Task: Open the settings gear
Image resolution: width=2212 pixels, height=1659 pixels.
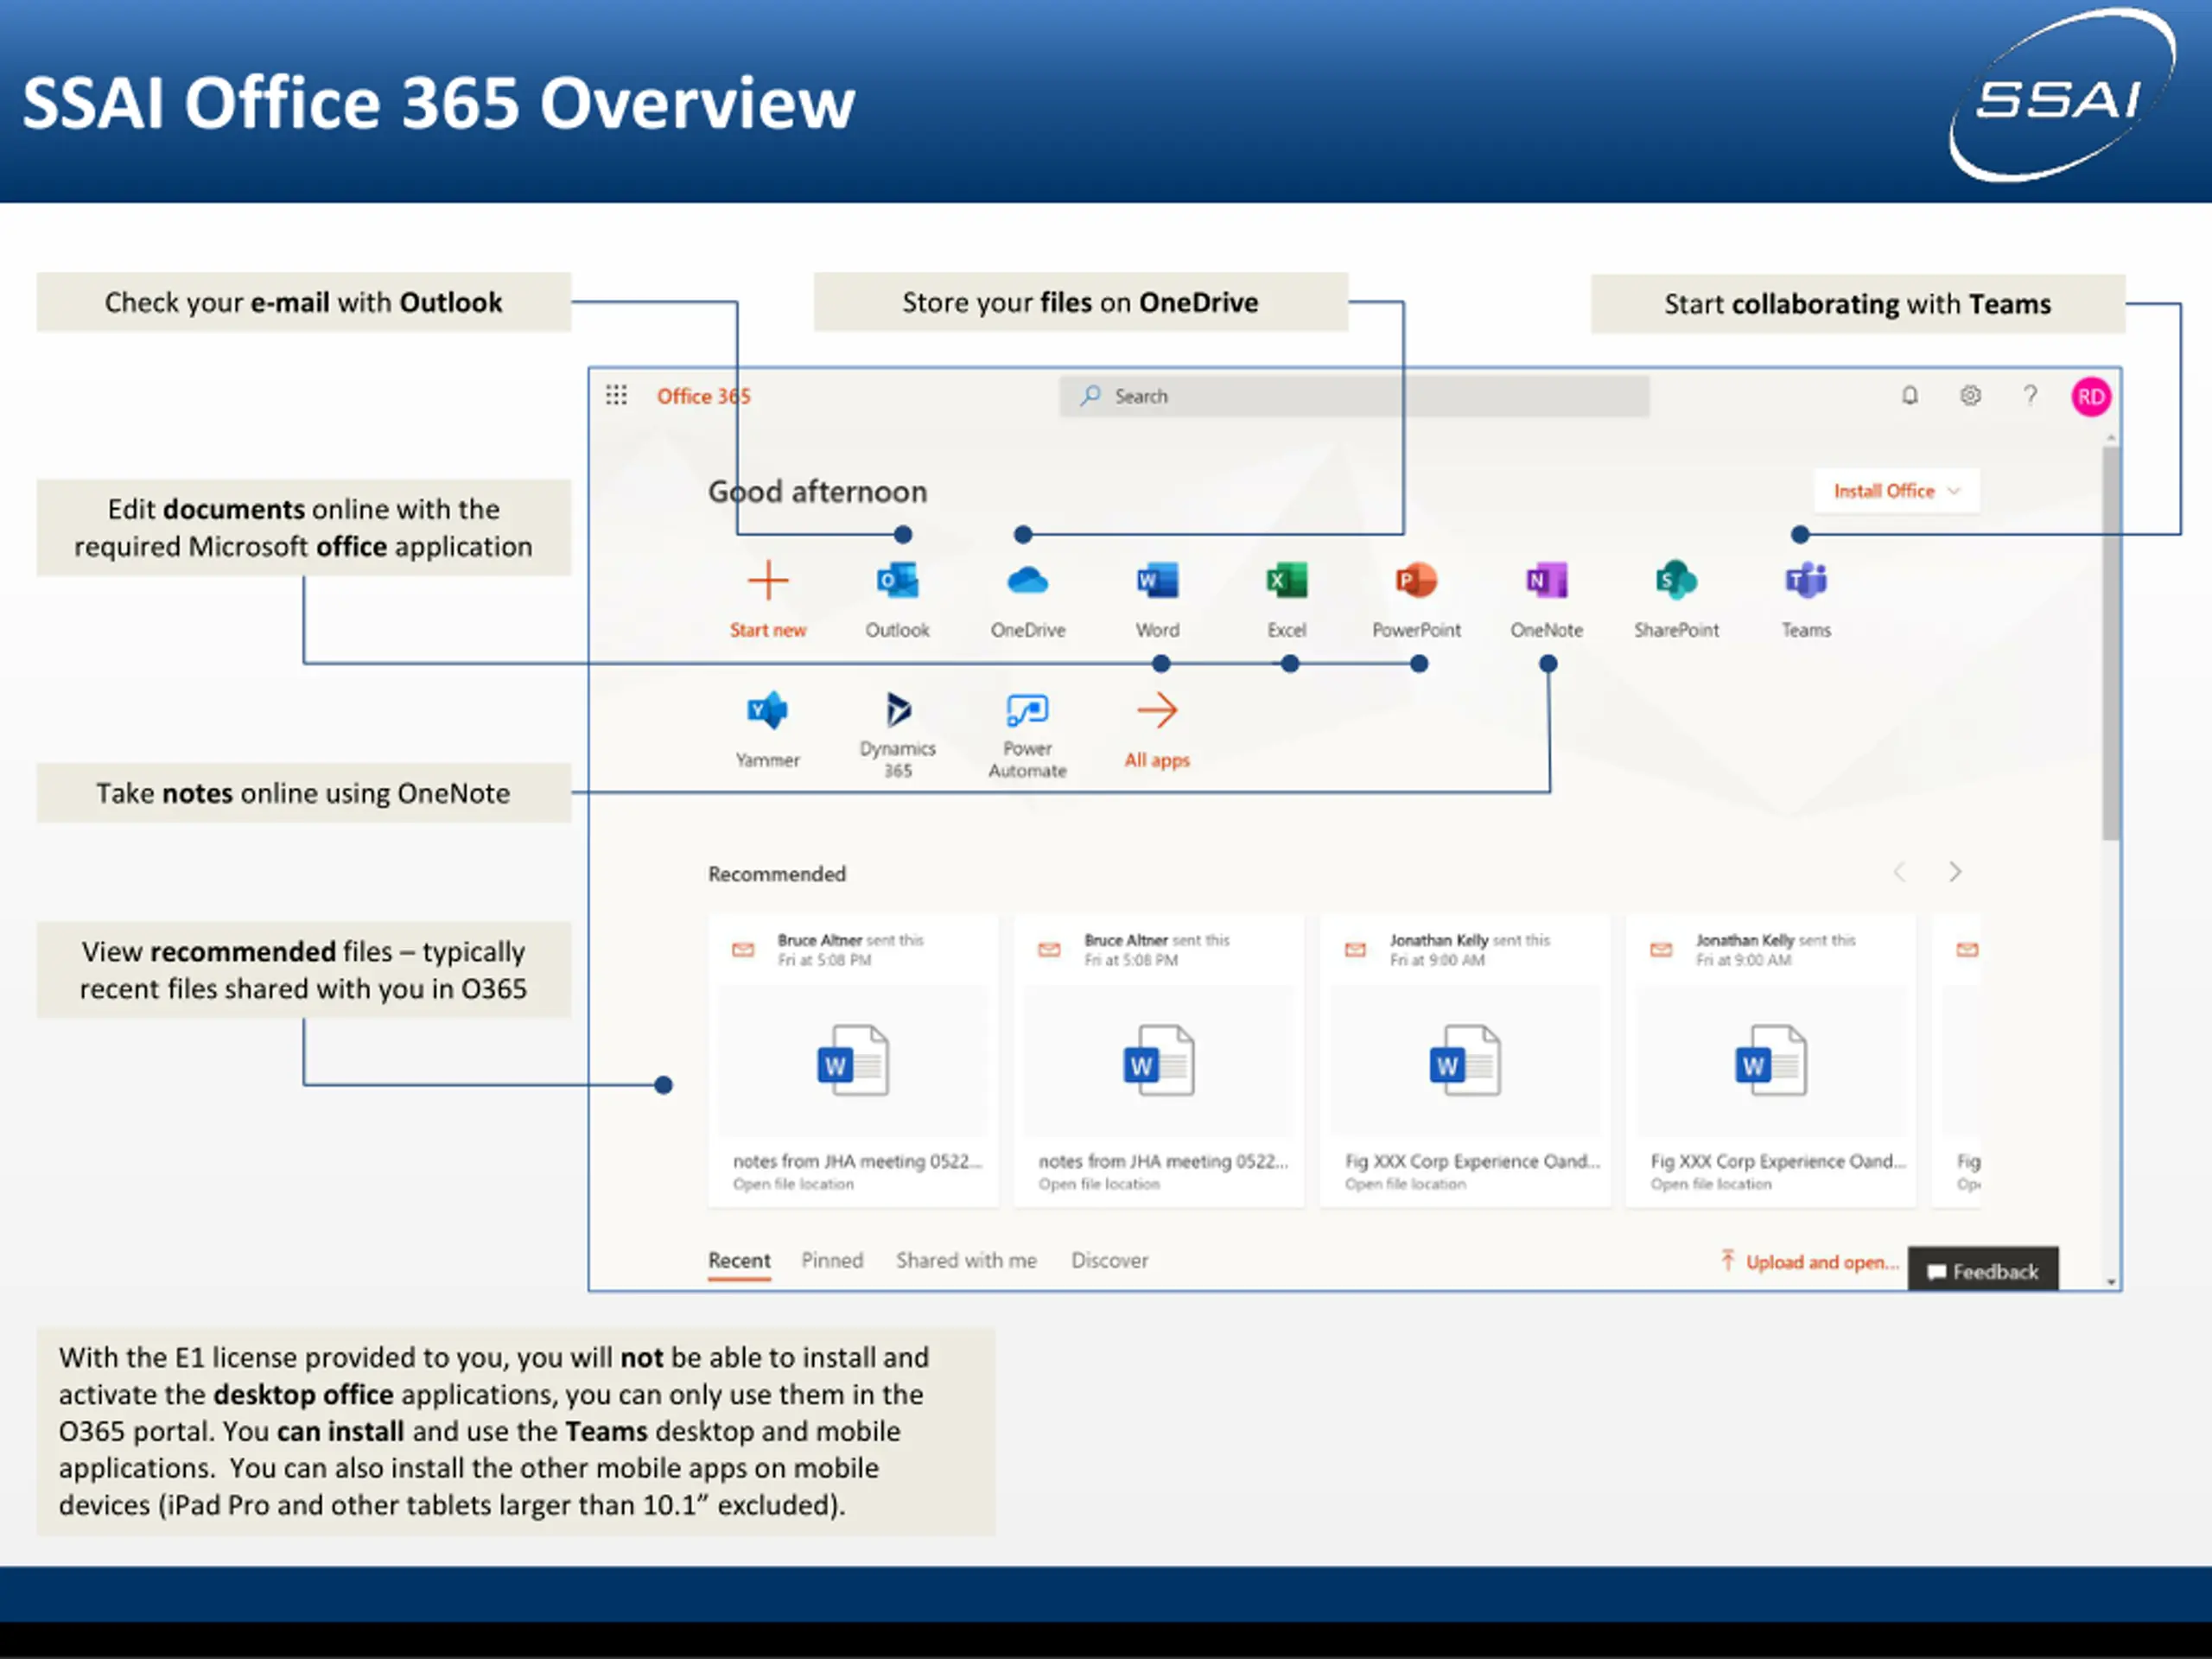Action: tap(1970, 396)
